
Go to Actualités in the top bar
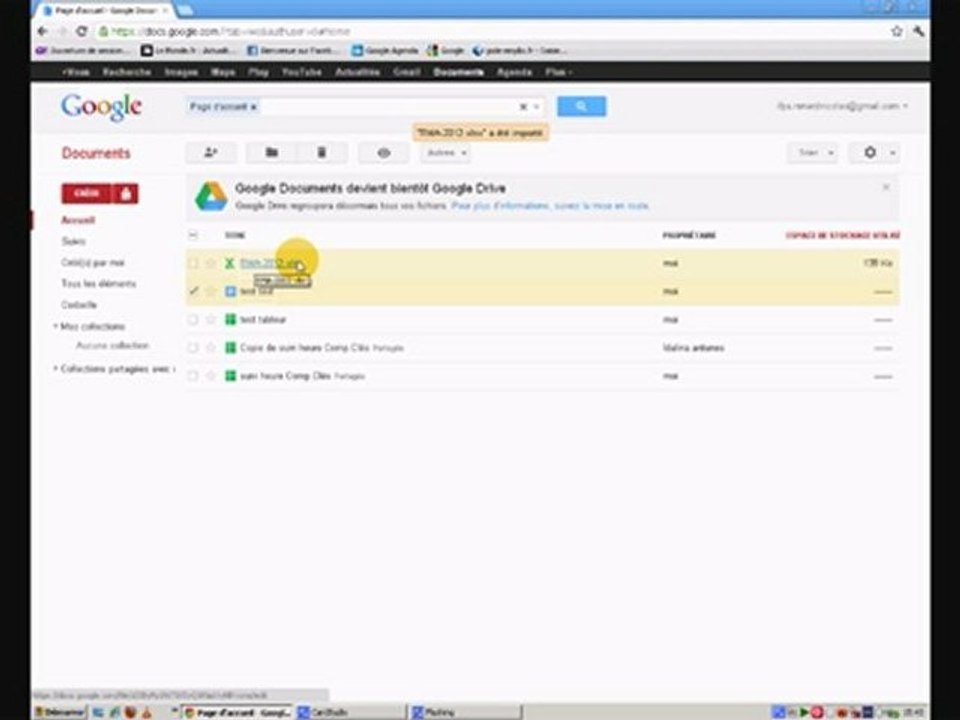[x=358, y=72]
